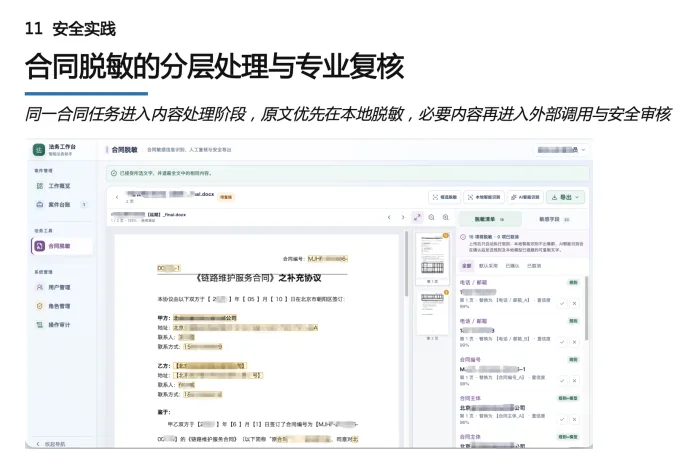Open the user account dropdown at top right

pyautogui.click(x=562, y=150)
